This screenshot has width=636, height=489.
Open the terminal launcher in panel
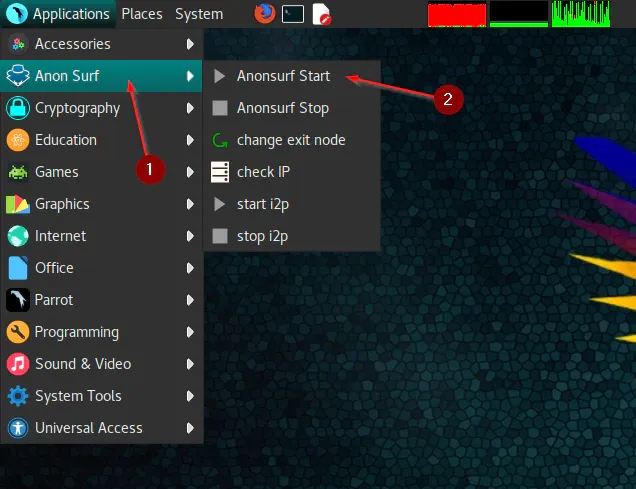(293, 14)
